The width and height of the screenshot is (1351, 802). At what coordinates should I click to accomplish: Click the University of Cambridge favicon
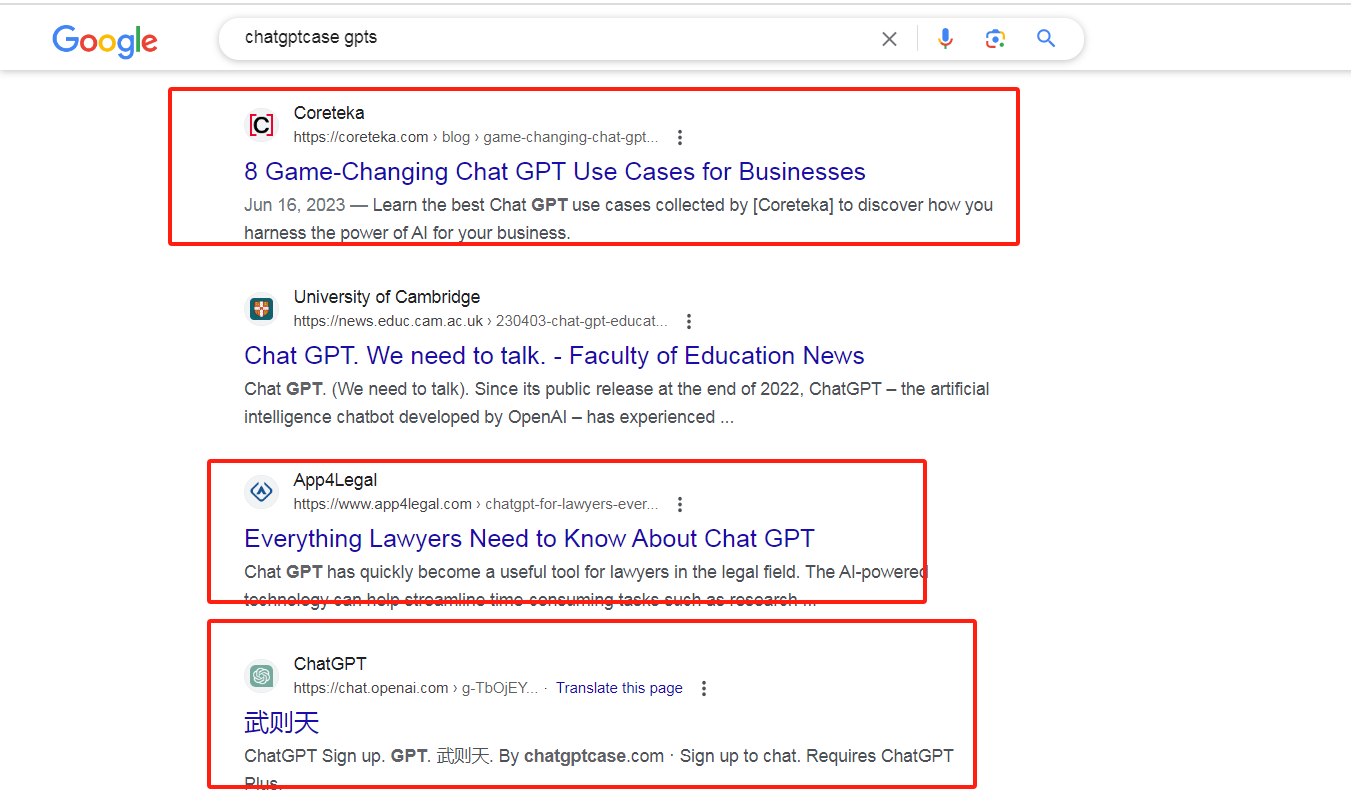pos(261,309)
